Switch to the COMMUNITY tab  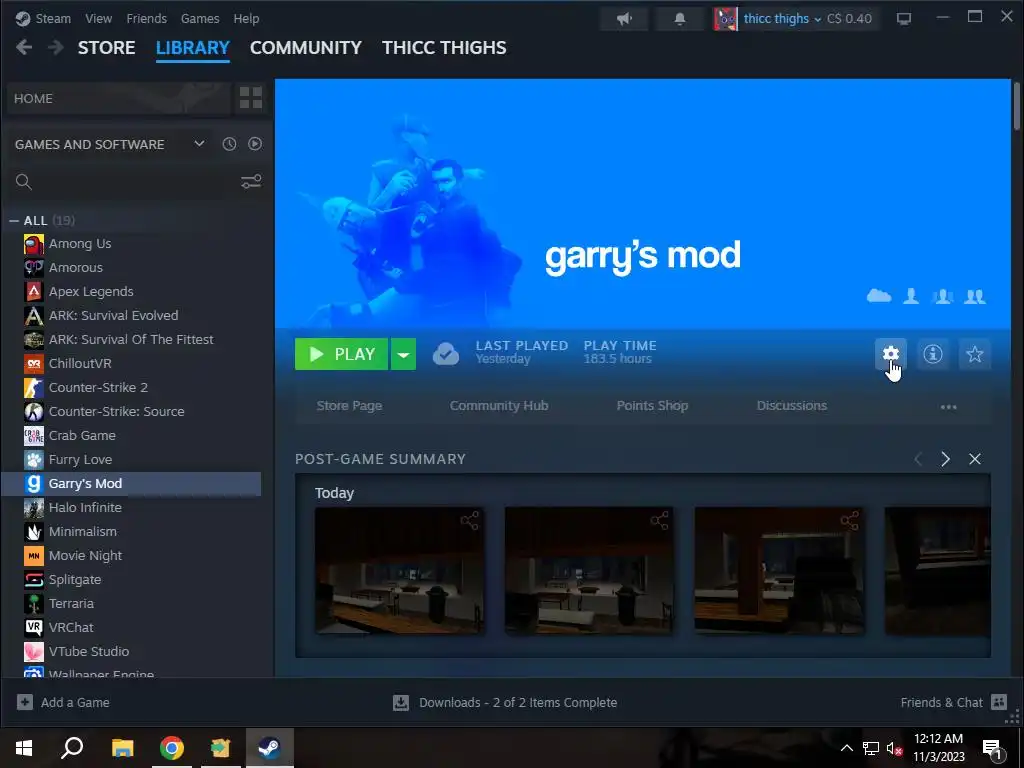[306, 48]
